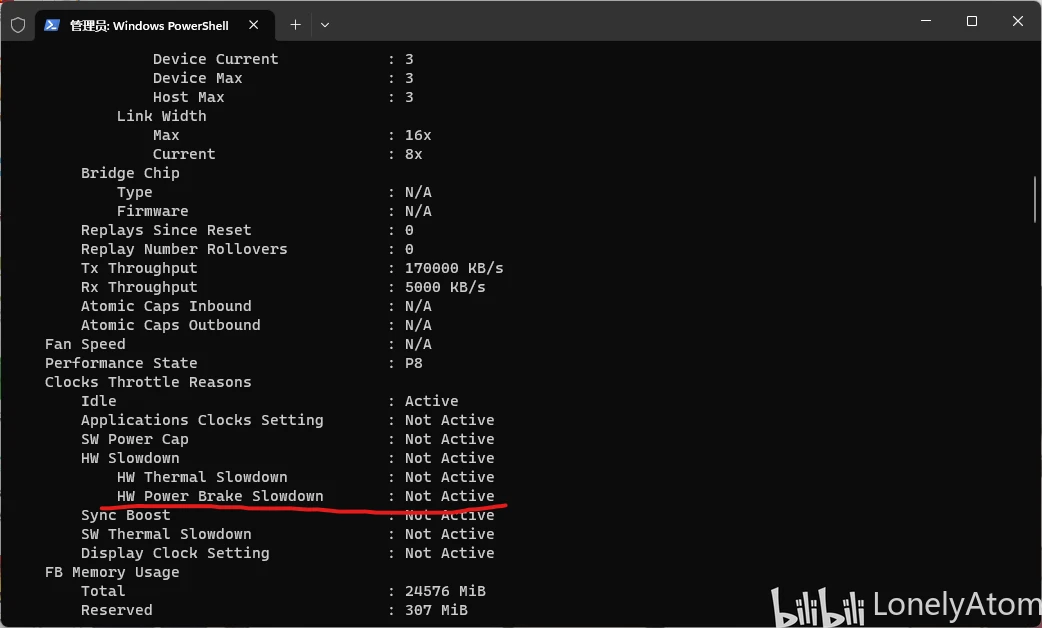Click the 'Fan Speed' label
Viewport: 1042px width, 628px height.
point(85,345)
